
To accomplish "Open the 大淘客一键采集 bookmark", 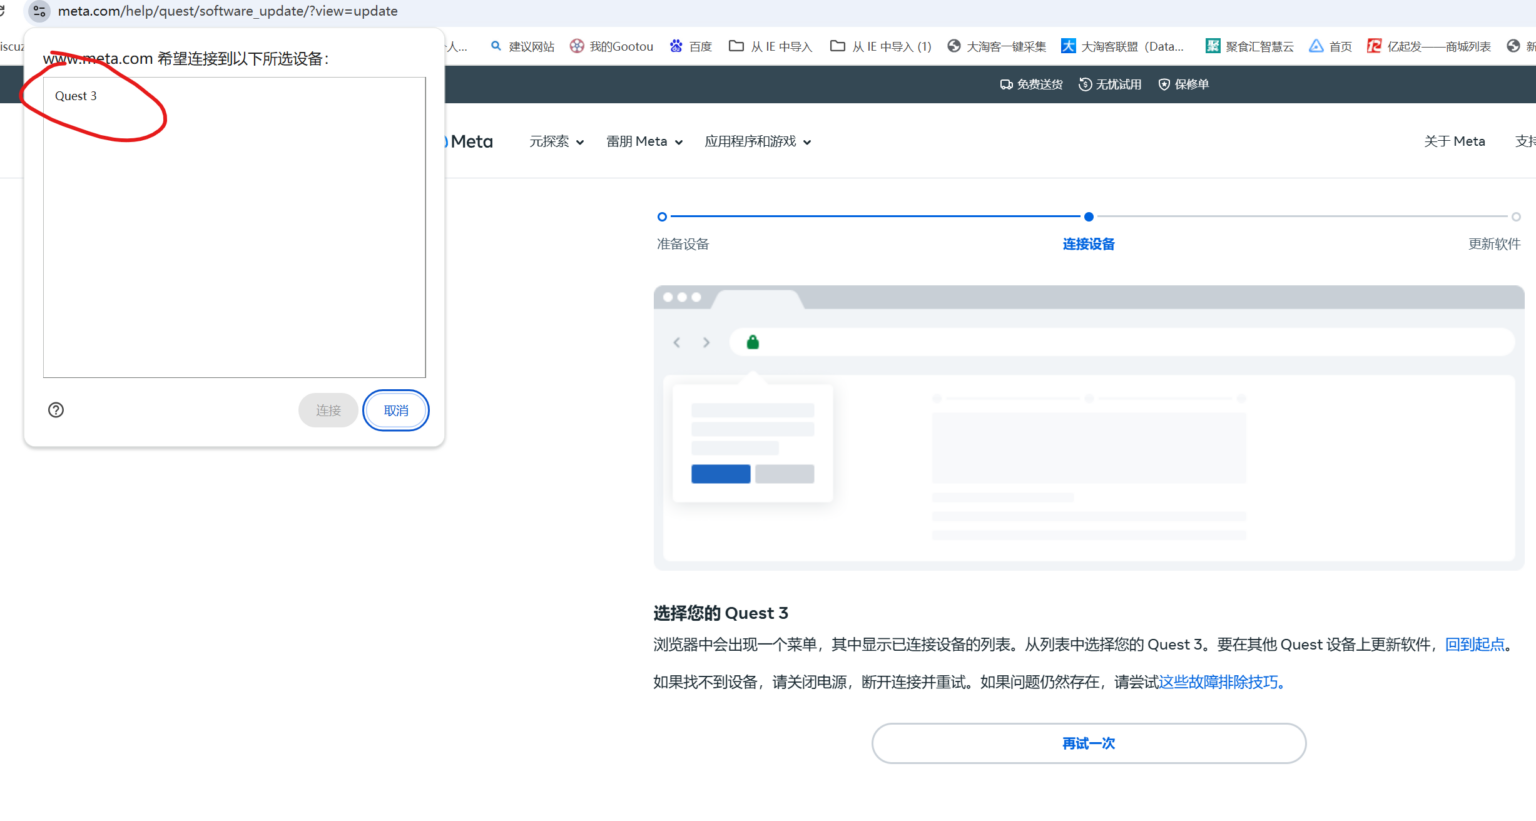I will [x=997, y=46].
